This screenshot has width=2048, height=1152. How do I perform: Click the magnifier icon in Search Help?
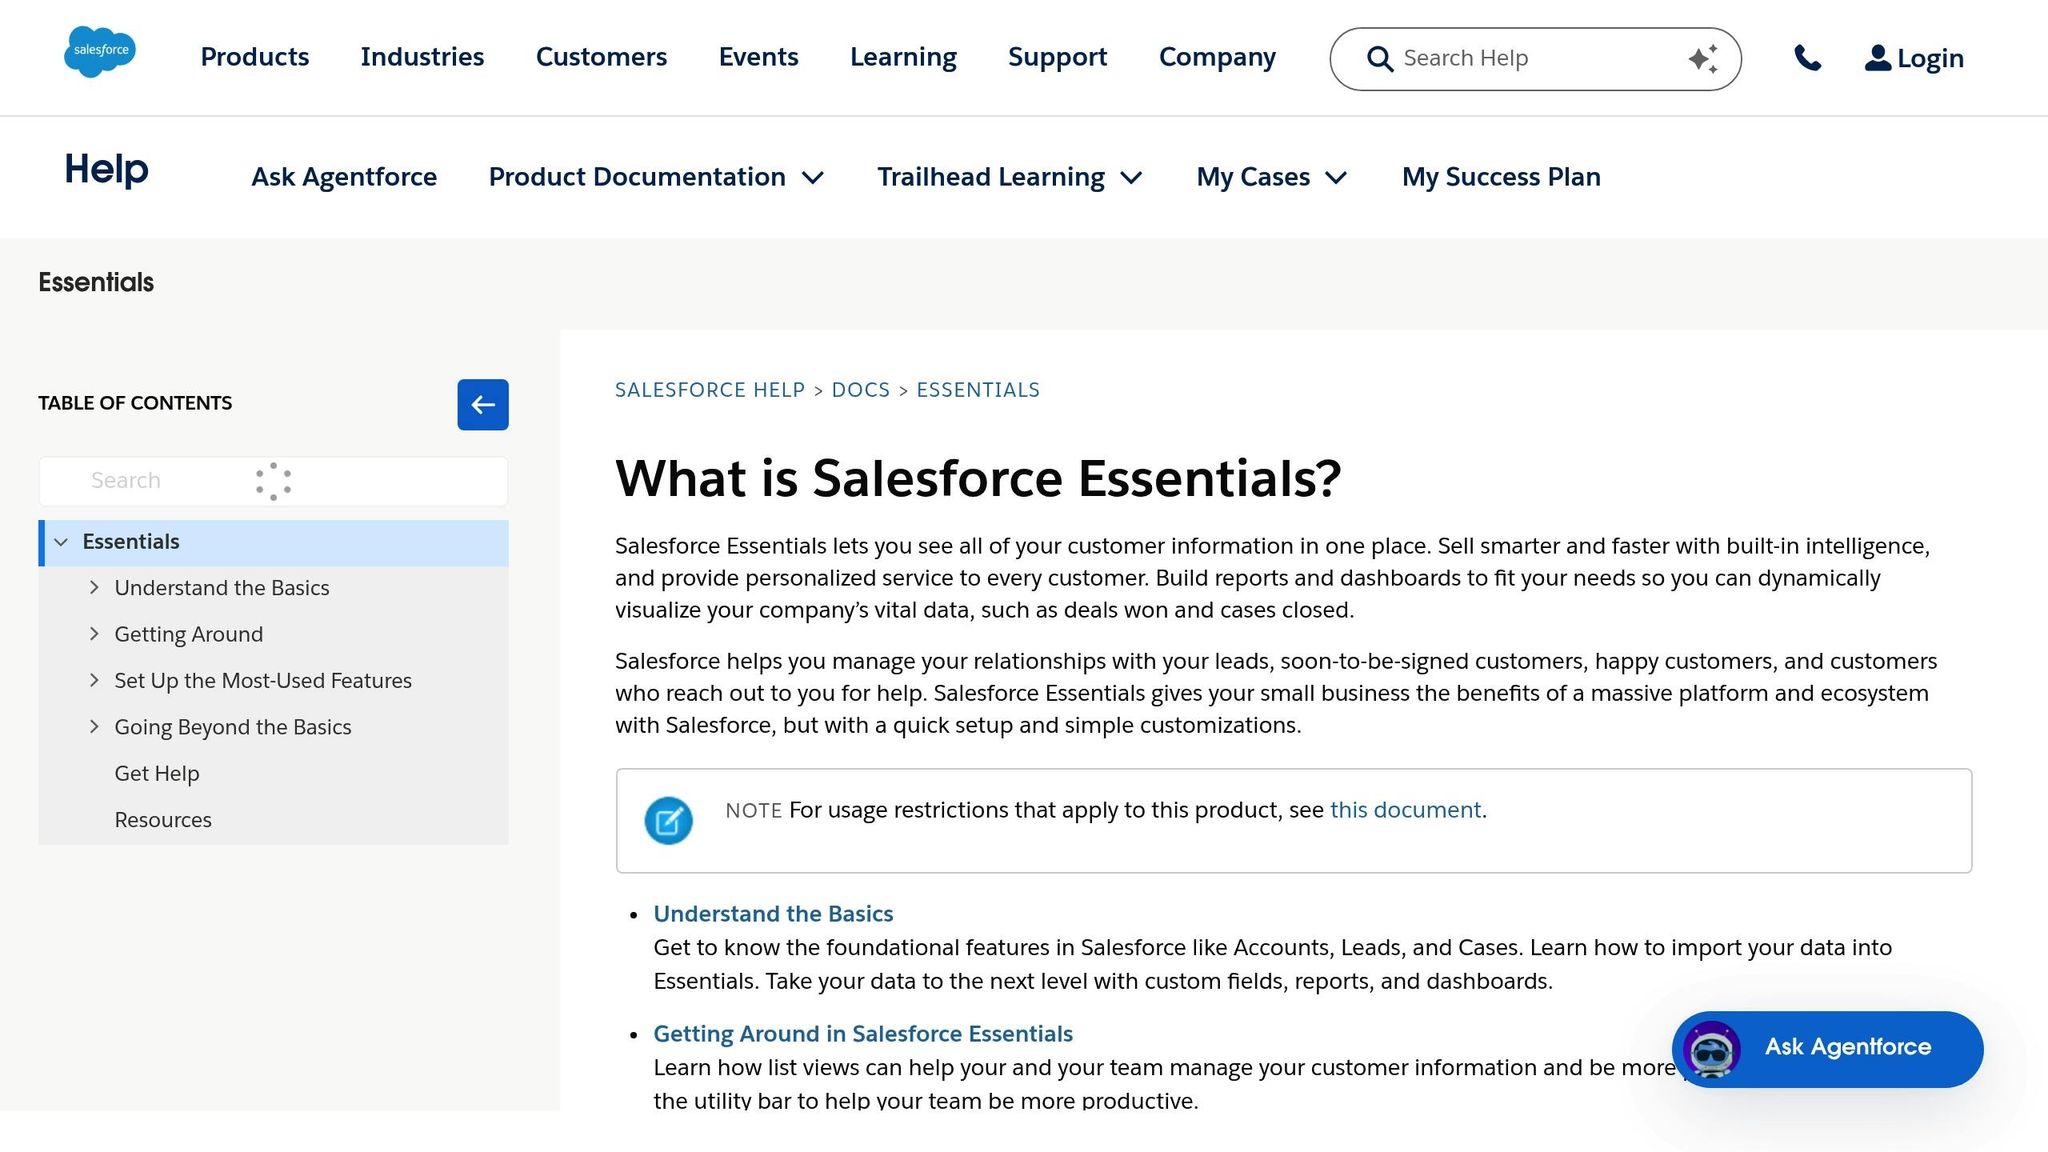coord(1380,59)
